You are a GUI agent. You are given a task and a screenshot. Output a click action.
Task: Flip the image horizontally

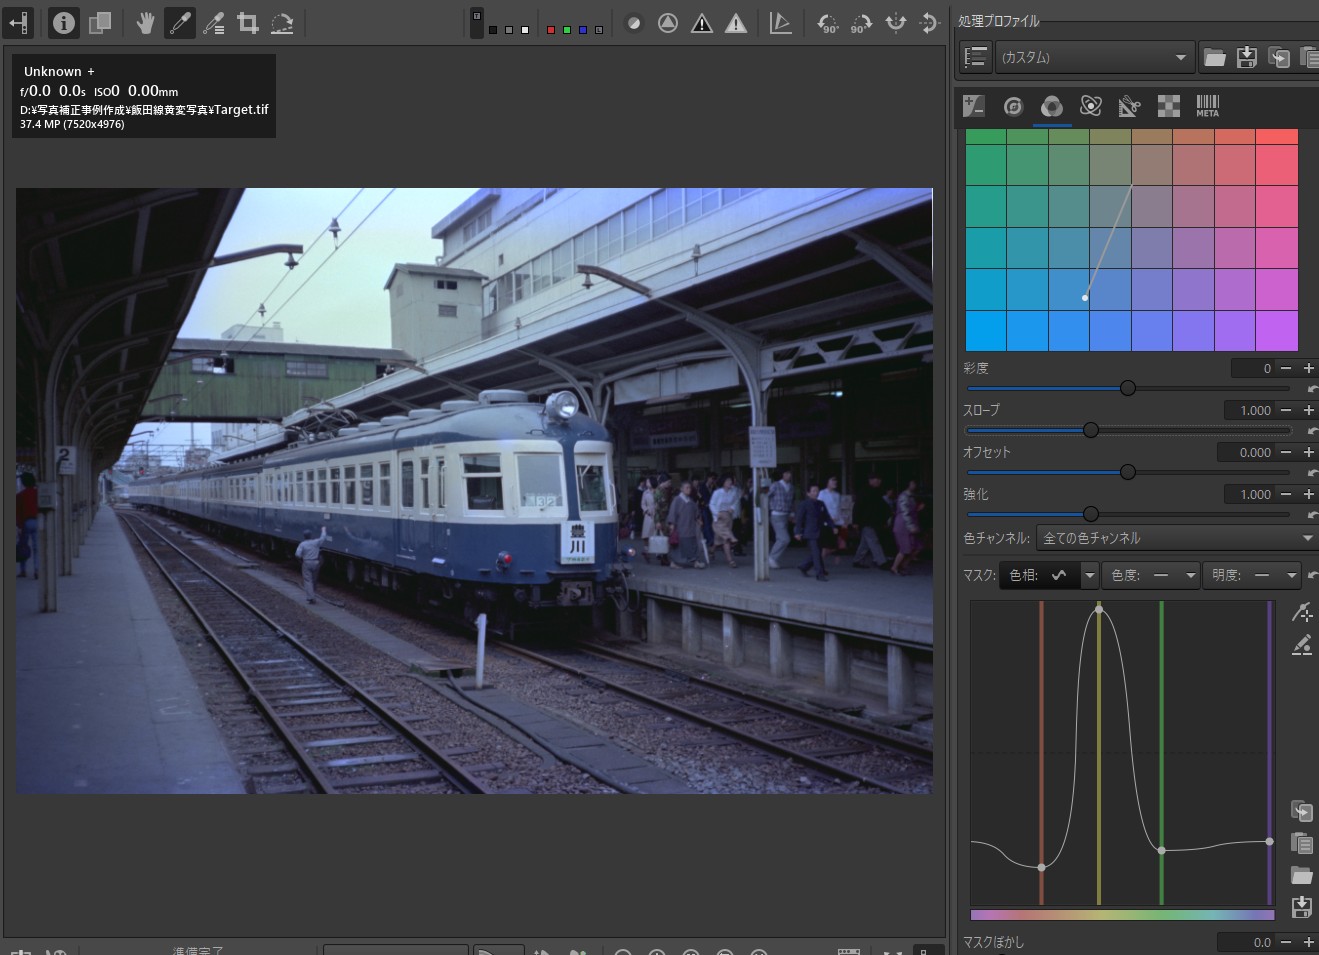895,23
